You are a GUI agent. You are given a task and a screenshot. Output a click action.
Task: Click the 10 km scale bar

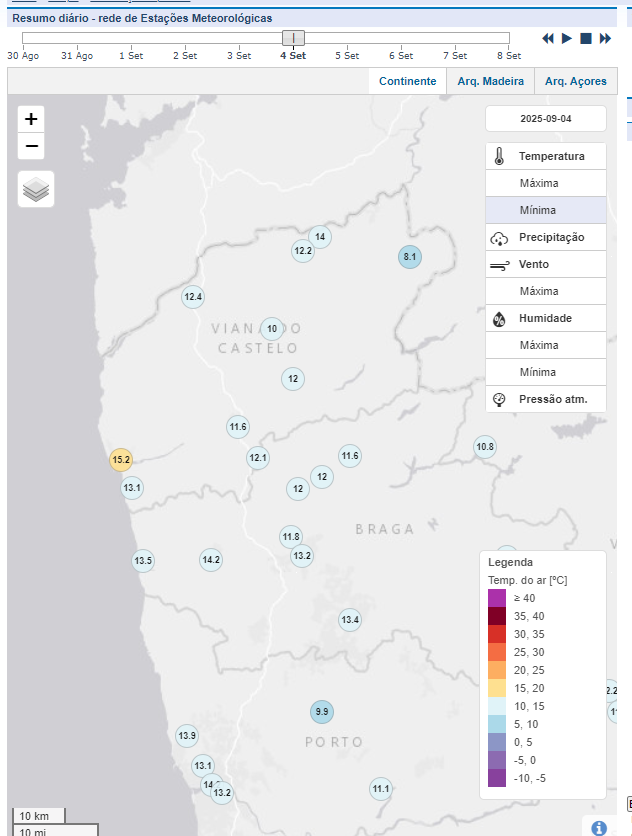pos(38,816)
